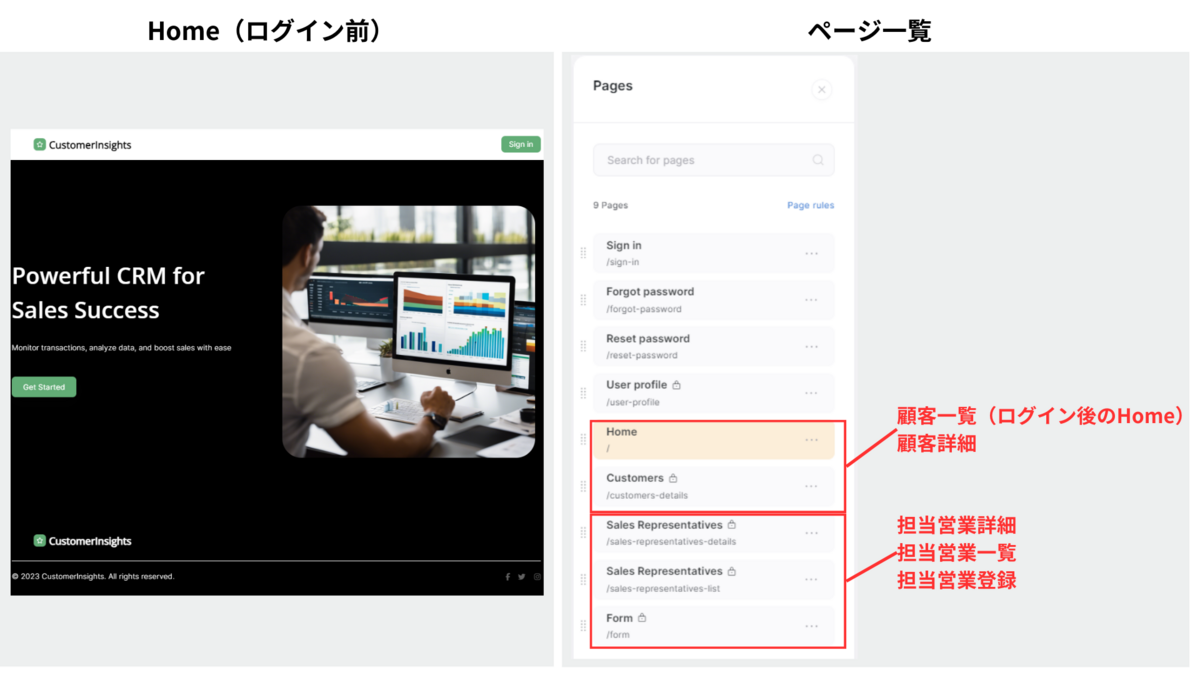The width and height of the screenshot is (1200, 675).
Task: Click the lock icon beside Customers
Action: click(673, 478)
